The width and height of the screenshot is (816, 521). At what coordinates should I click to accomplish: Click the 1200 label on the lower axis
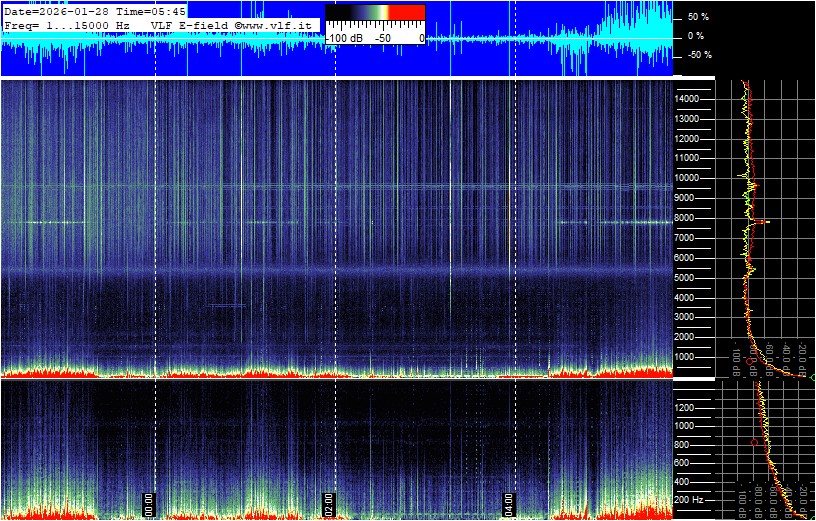[x=690, y=407]
